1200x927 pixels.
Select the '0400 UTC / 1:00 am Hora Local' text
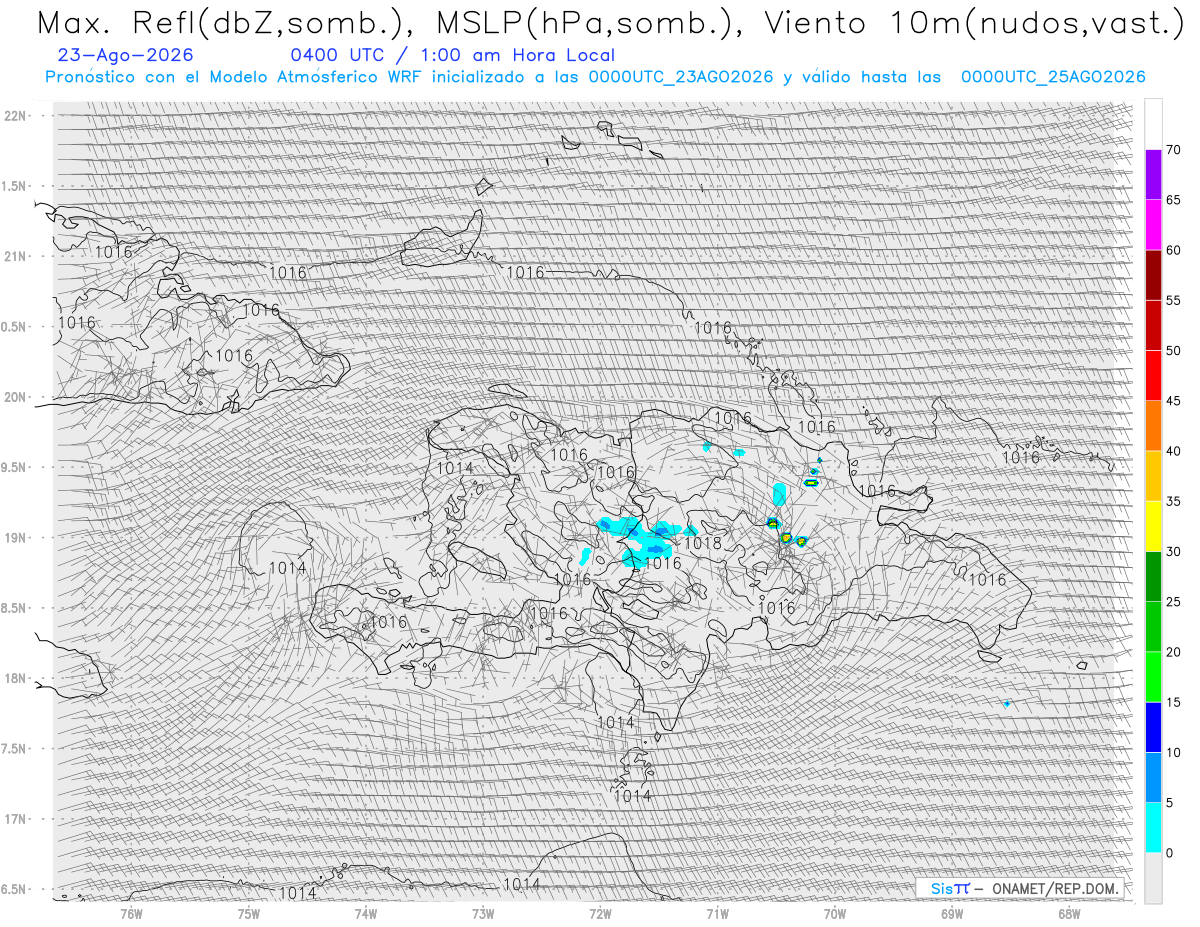point(453,56)
